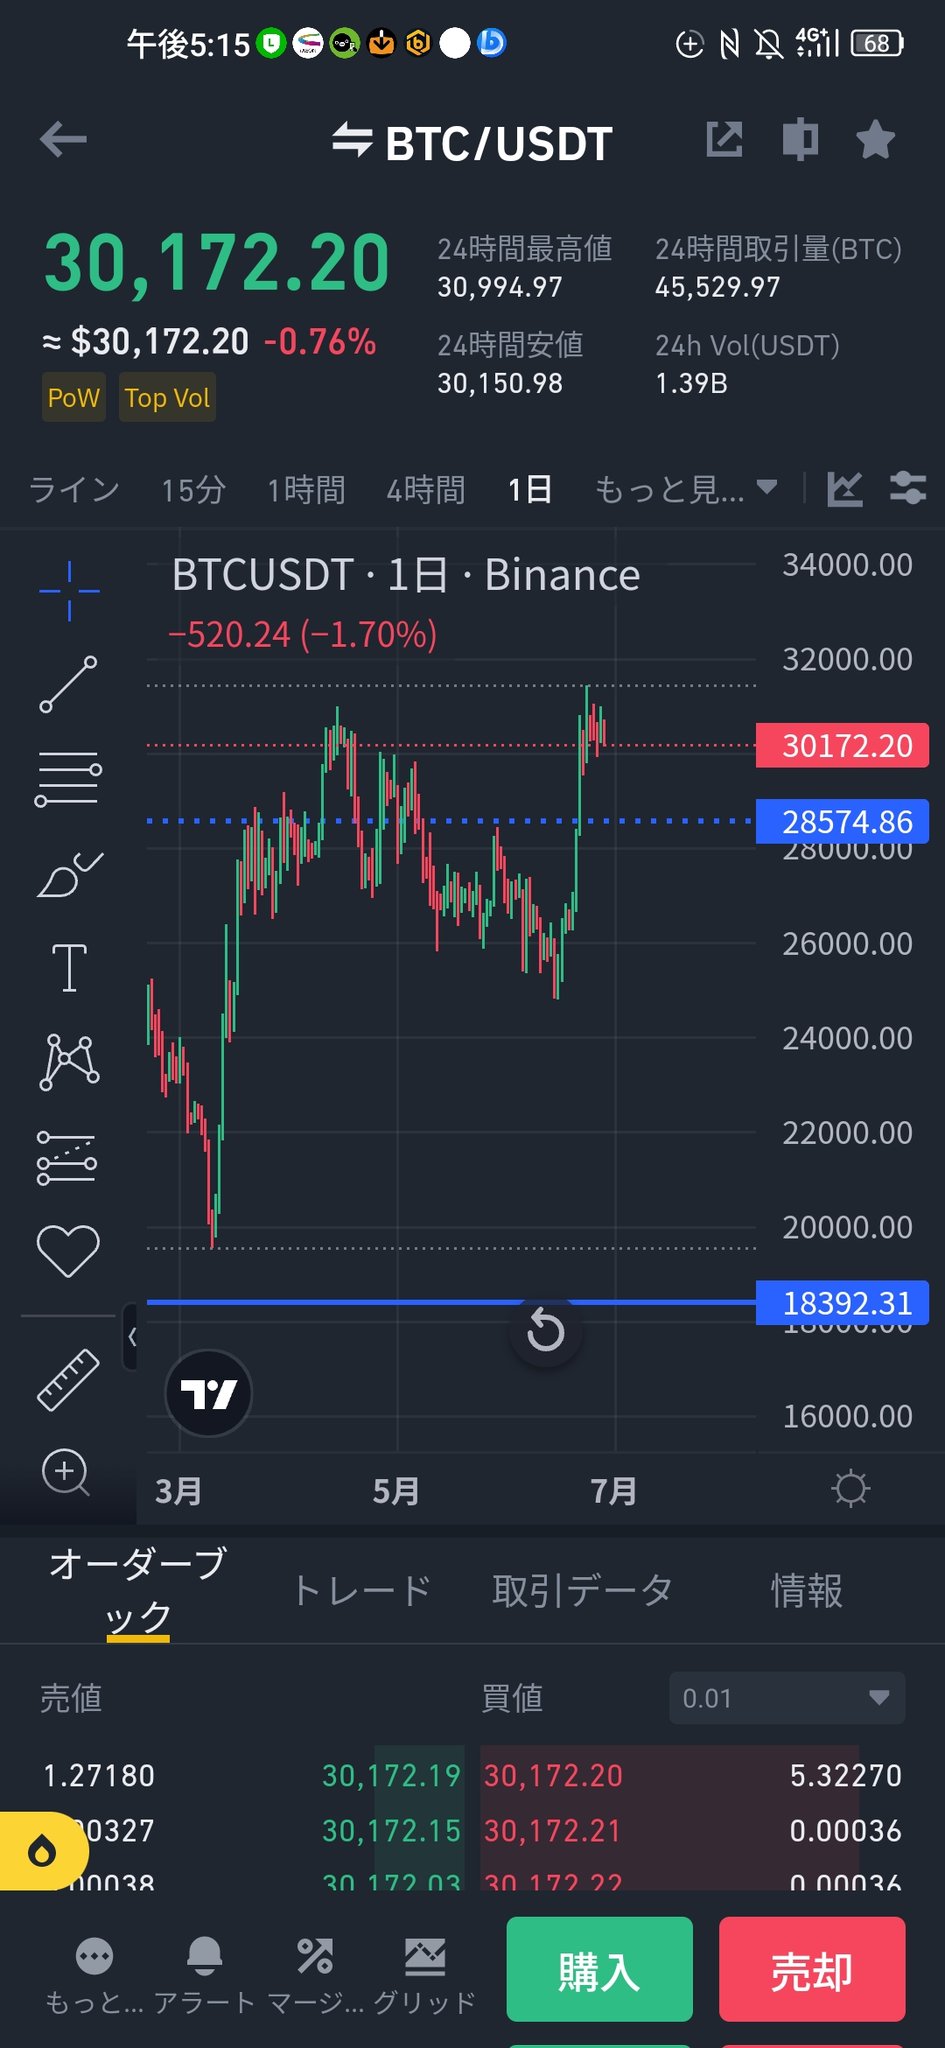Viewport: 945px width, 2048px height.
Task: Click bid price 30,172.15
Action: coord(391,1831)
